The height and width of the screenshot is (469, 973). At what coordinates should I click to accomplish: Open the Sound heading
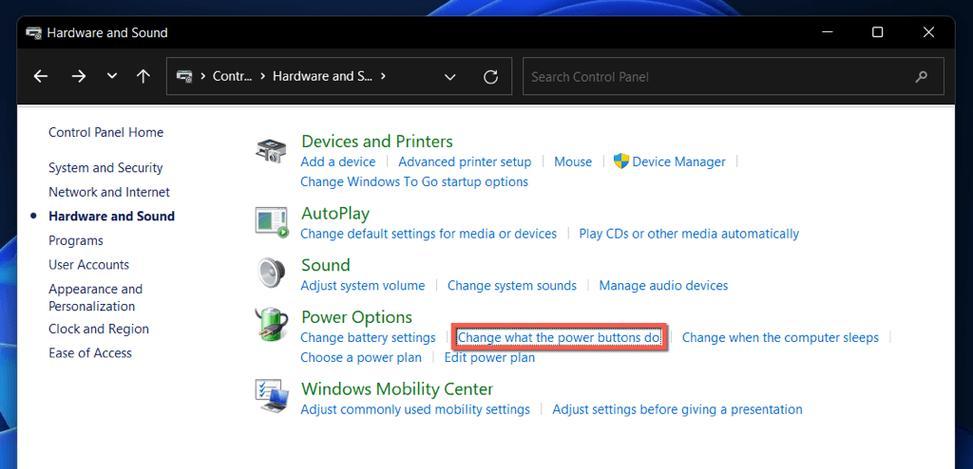325,265
